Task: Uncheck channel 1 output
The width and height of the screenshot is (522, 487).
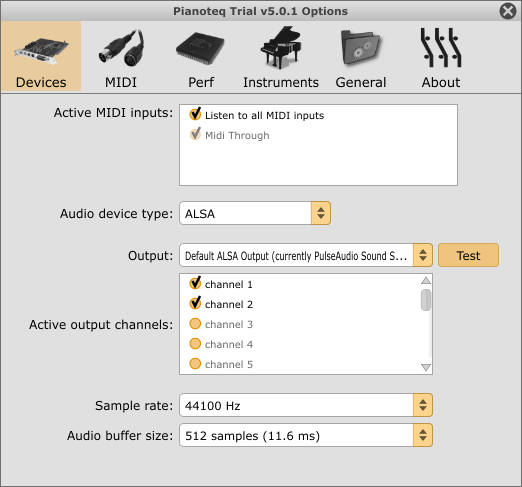Action: tap(195, 283)
